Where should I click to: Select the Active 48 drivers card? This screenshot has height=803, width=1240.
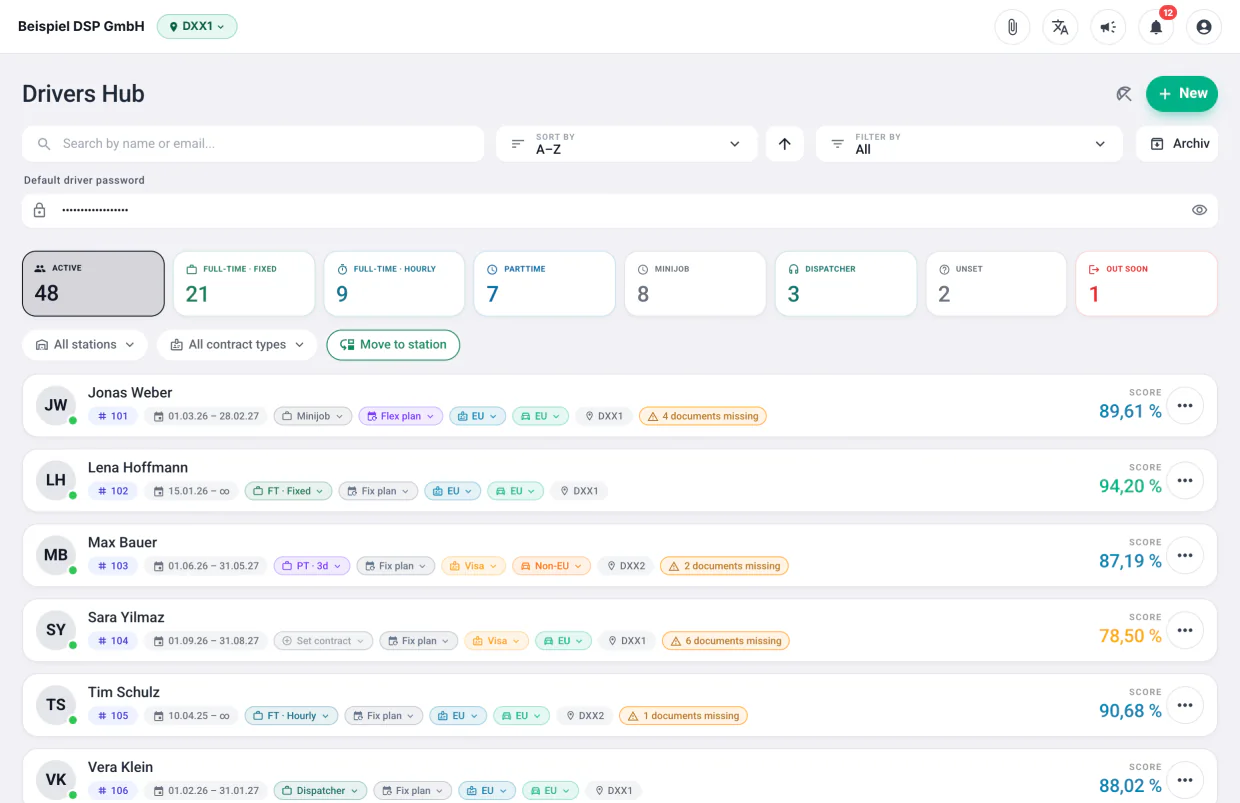[93, 284]
